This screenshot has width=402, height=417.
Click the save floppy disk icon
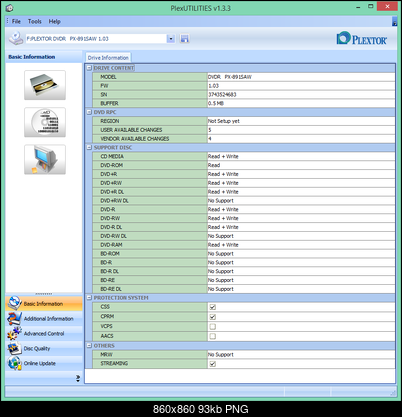coord(184,39)
